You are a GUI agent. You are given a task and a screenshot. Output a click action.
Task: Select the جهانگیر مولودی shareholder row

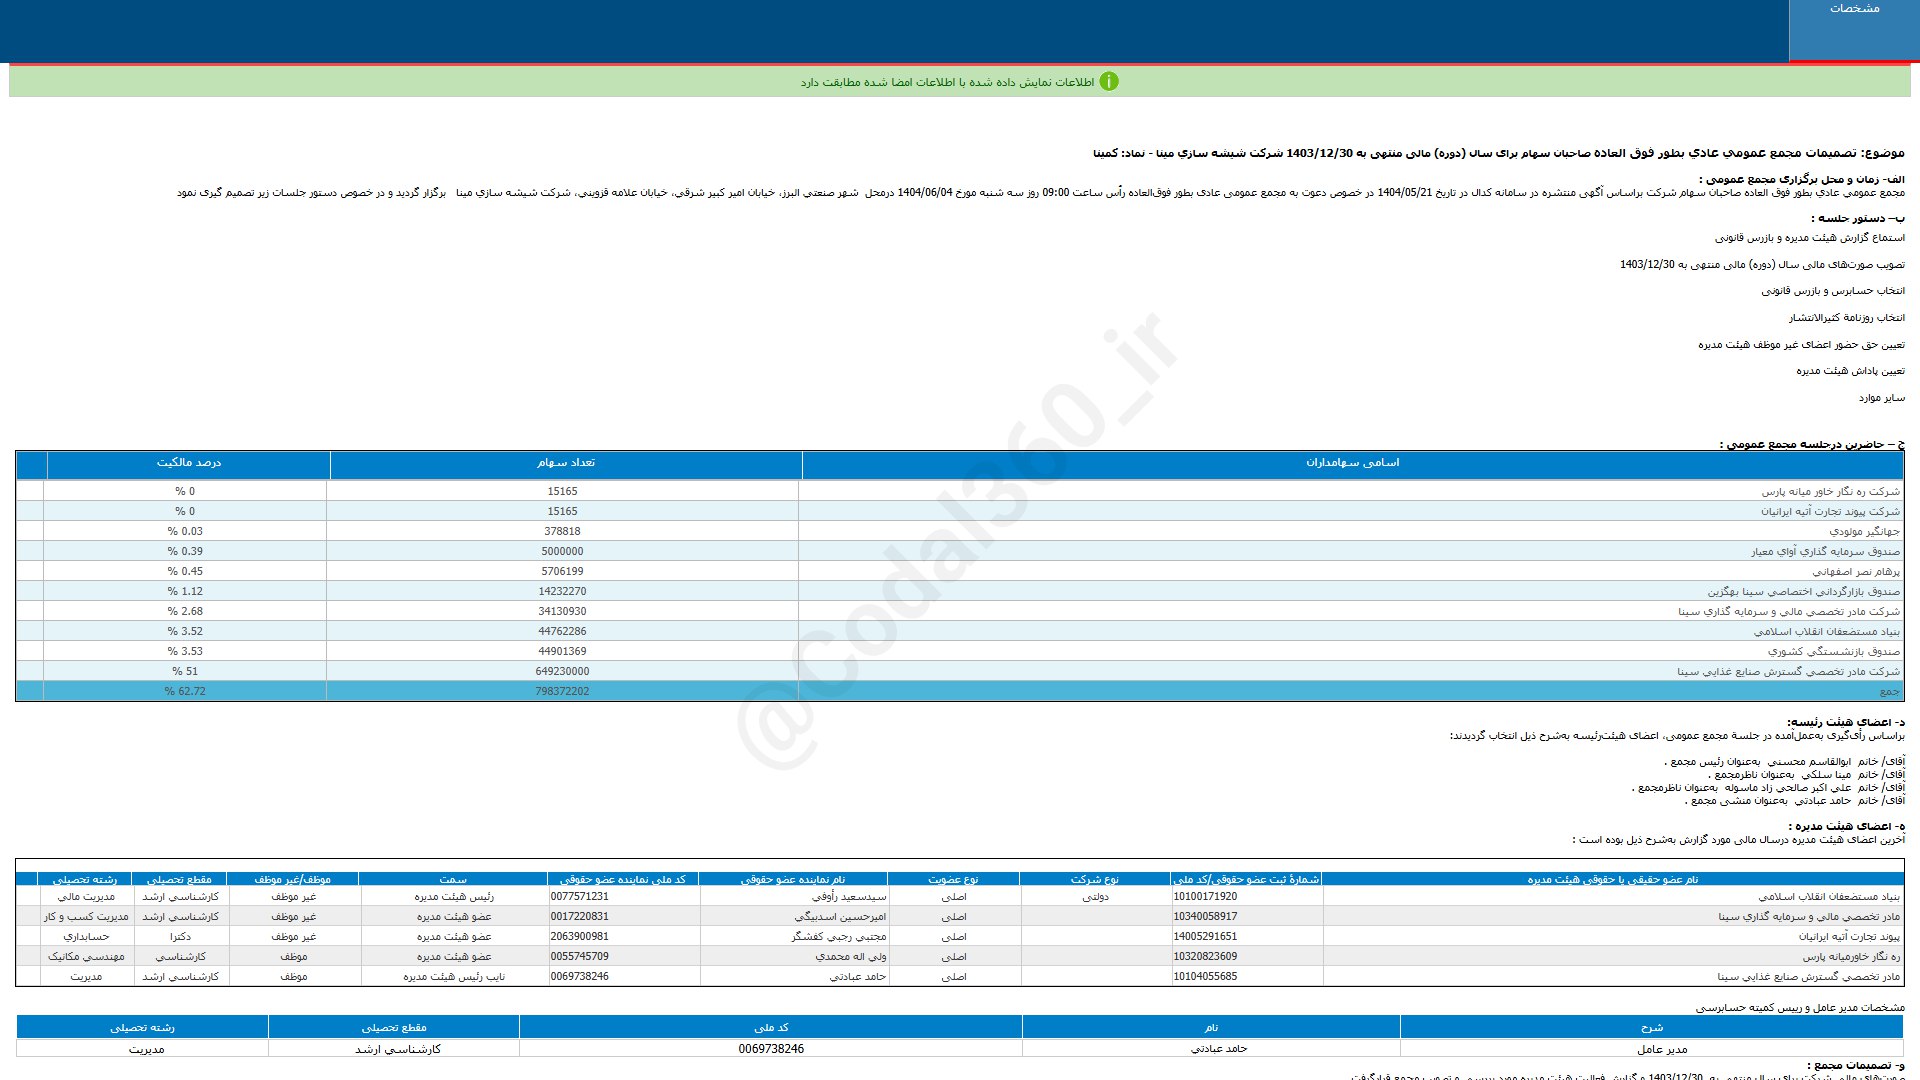[x=1864, y=532]
